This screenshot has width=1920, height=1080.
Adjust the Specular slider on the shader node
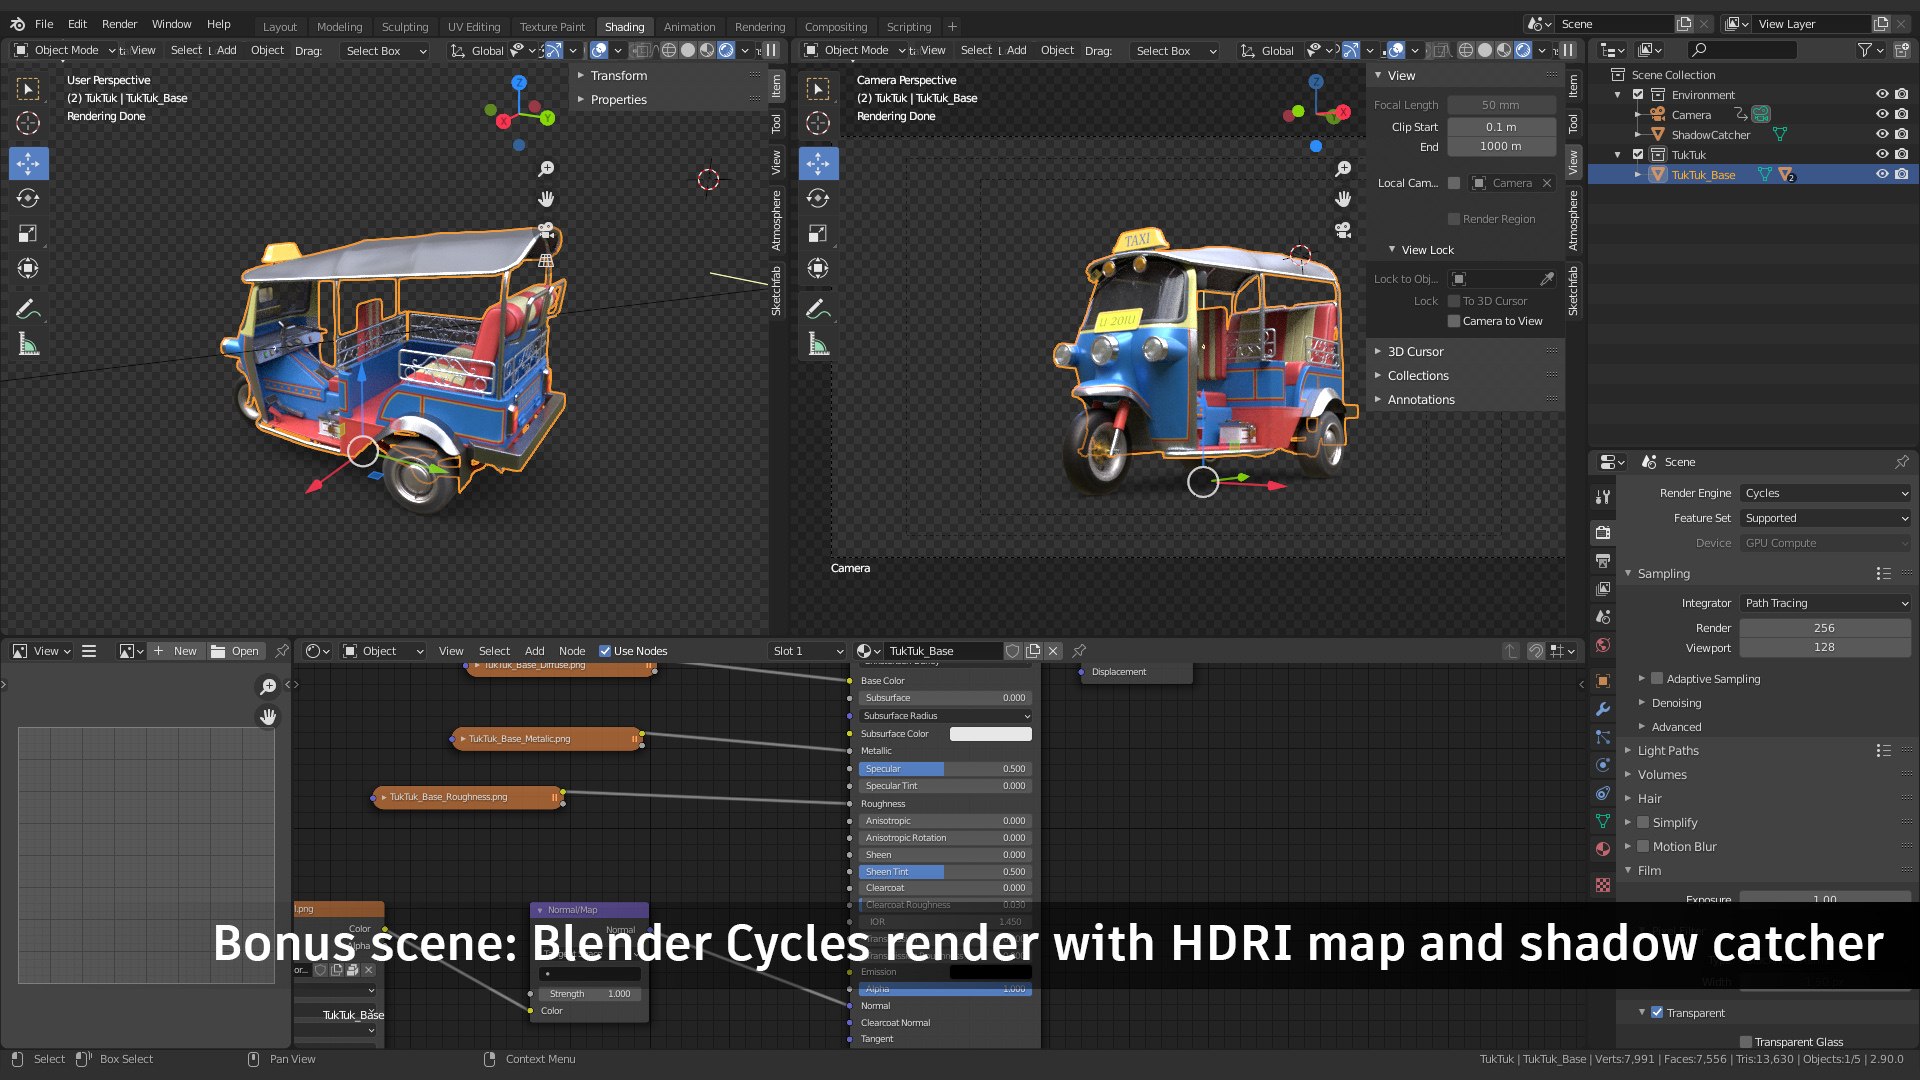tap(946, 769)
